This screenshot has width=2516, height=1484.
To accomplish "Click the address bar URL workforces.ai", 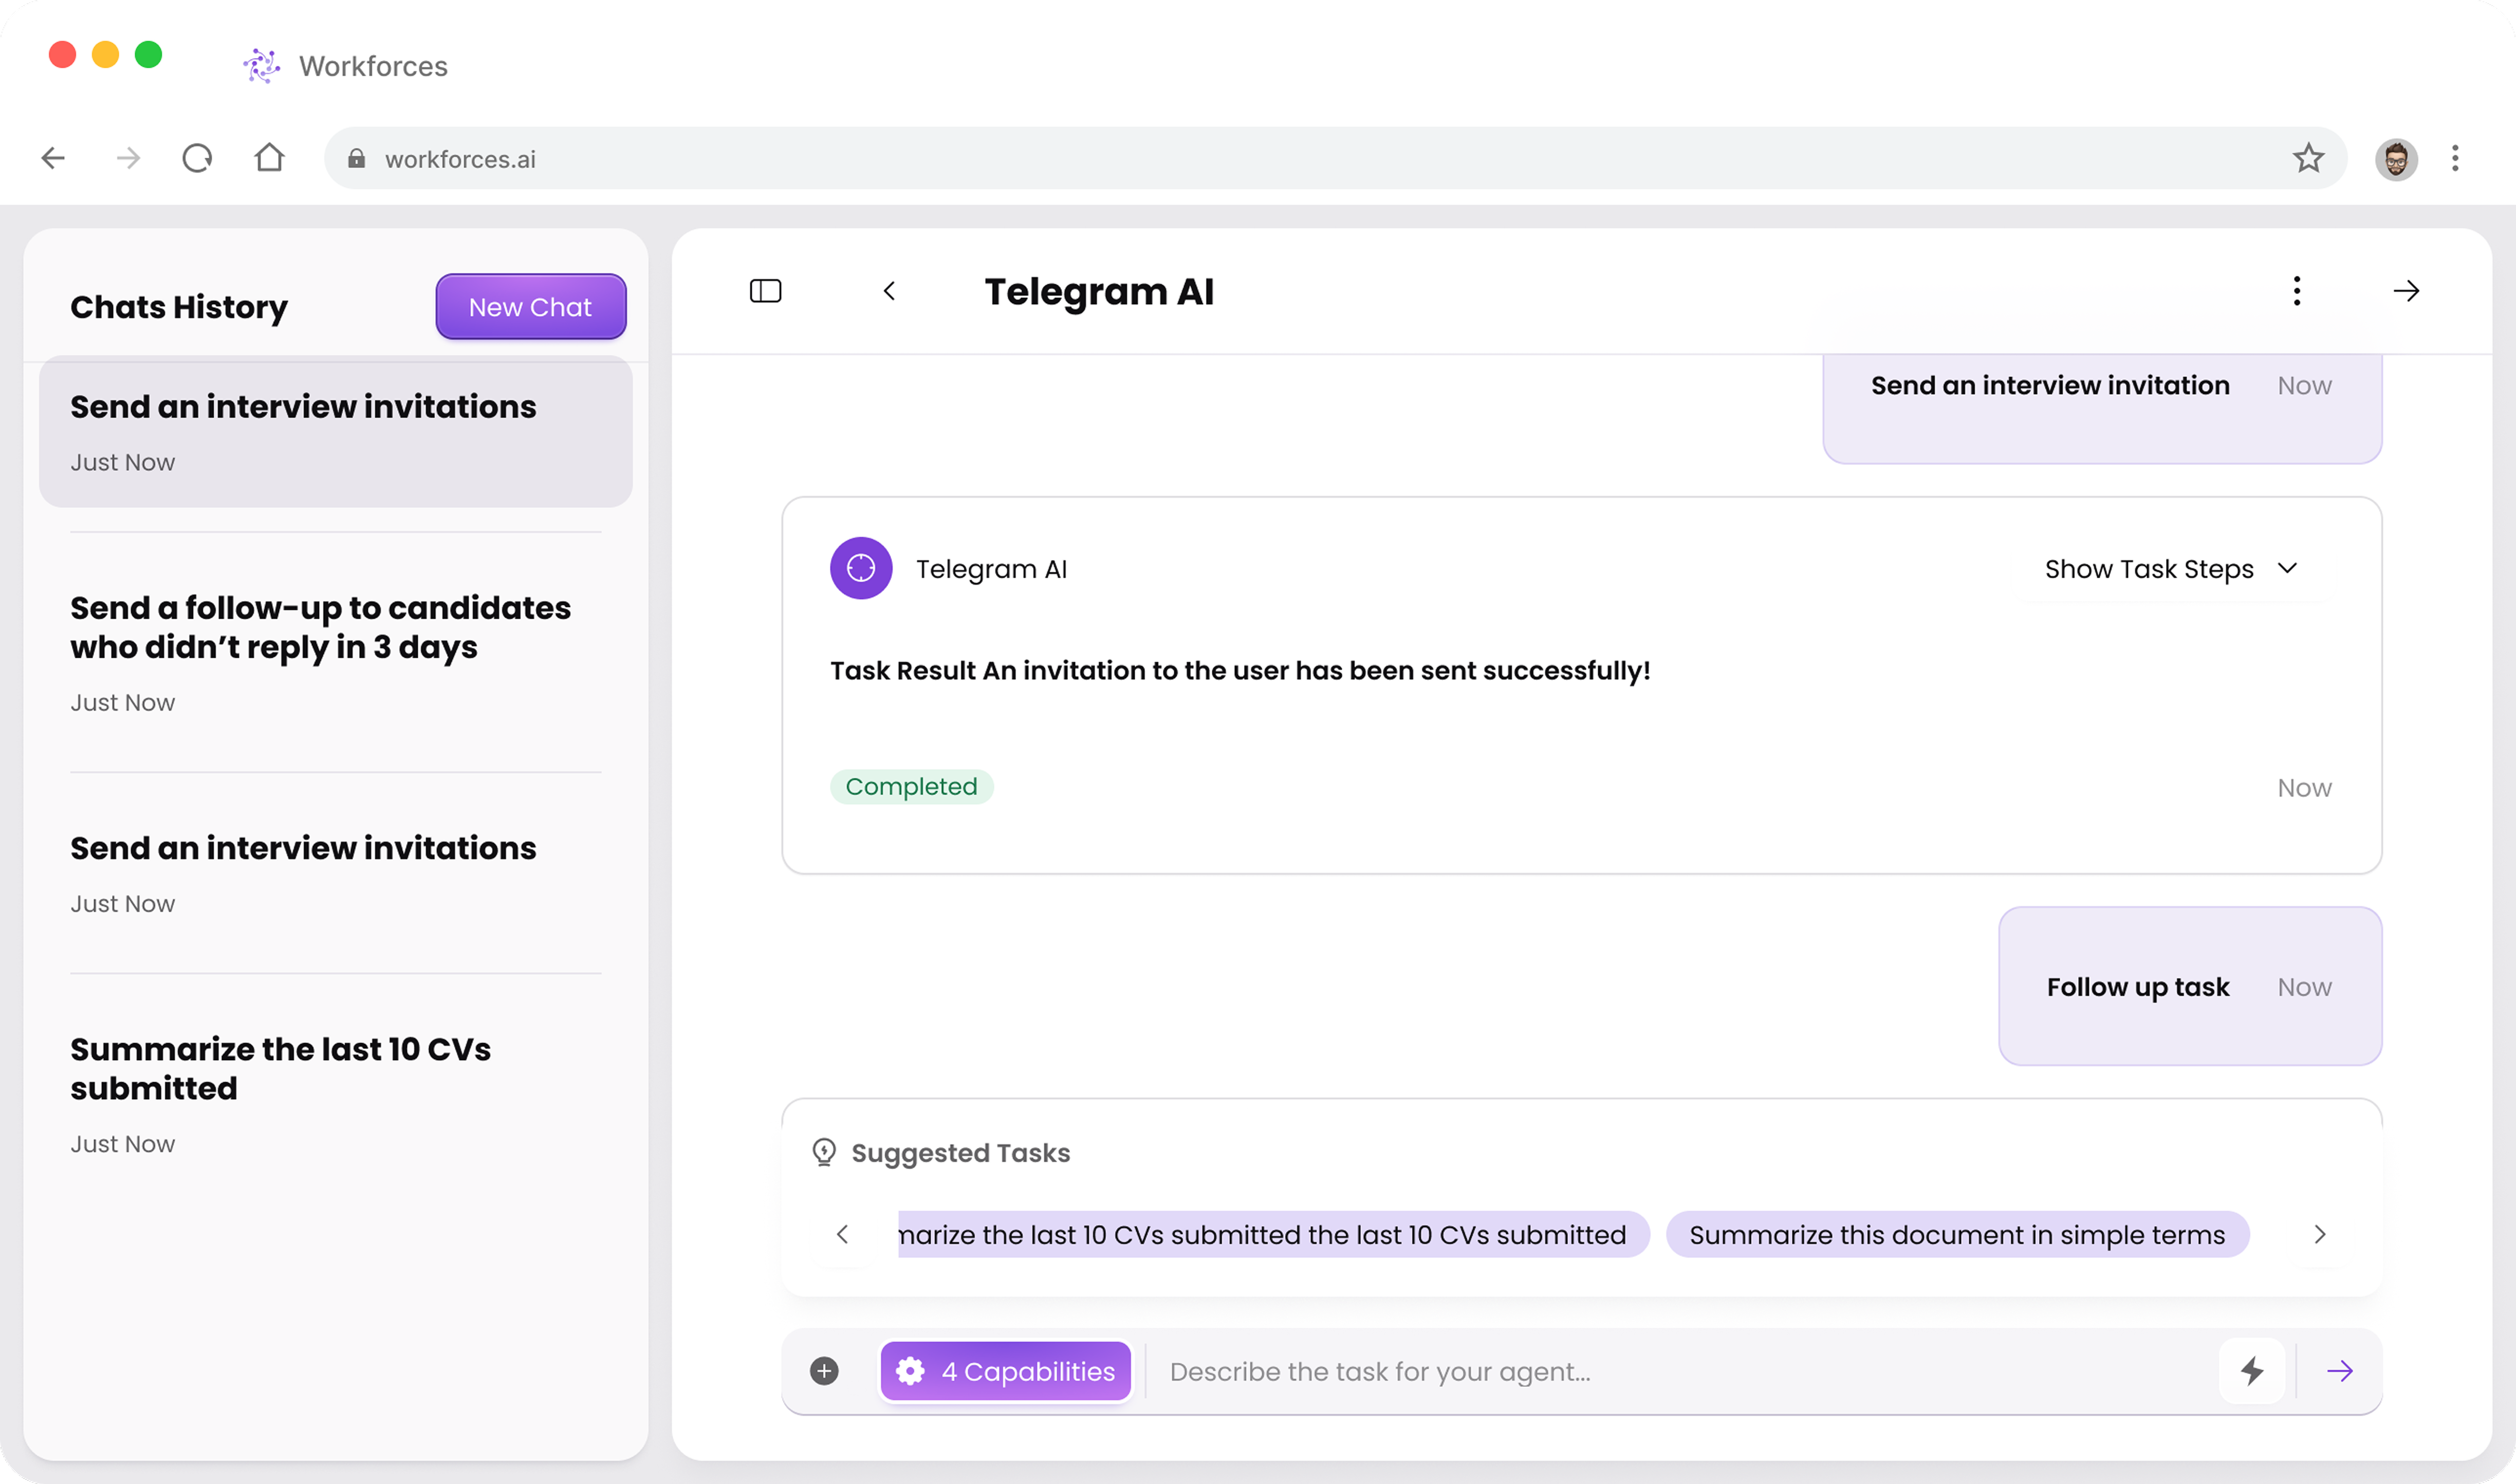I will click(x=460, y=159).
